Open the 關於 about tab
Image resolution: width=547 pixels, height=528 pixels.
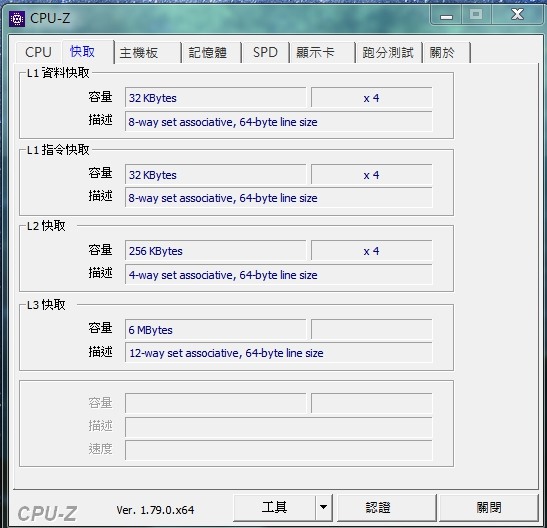point(447,53)
